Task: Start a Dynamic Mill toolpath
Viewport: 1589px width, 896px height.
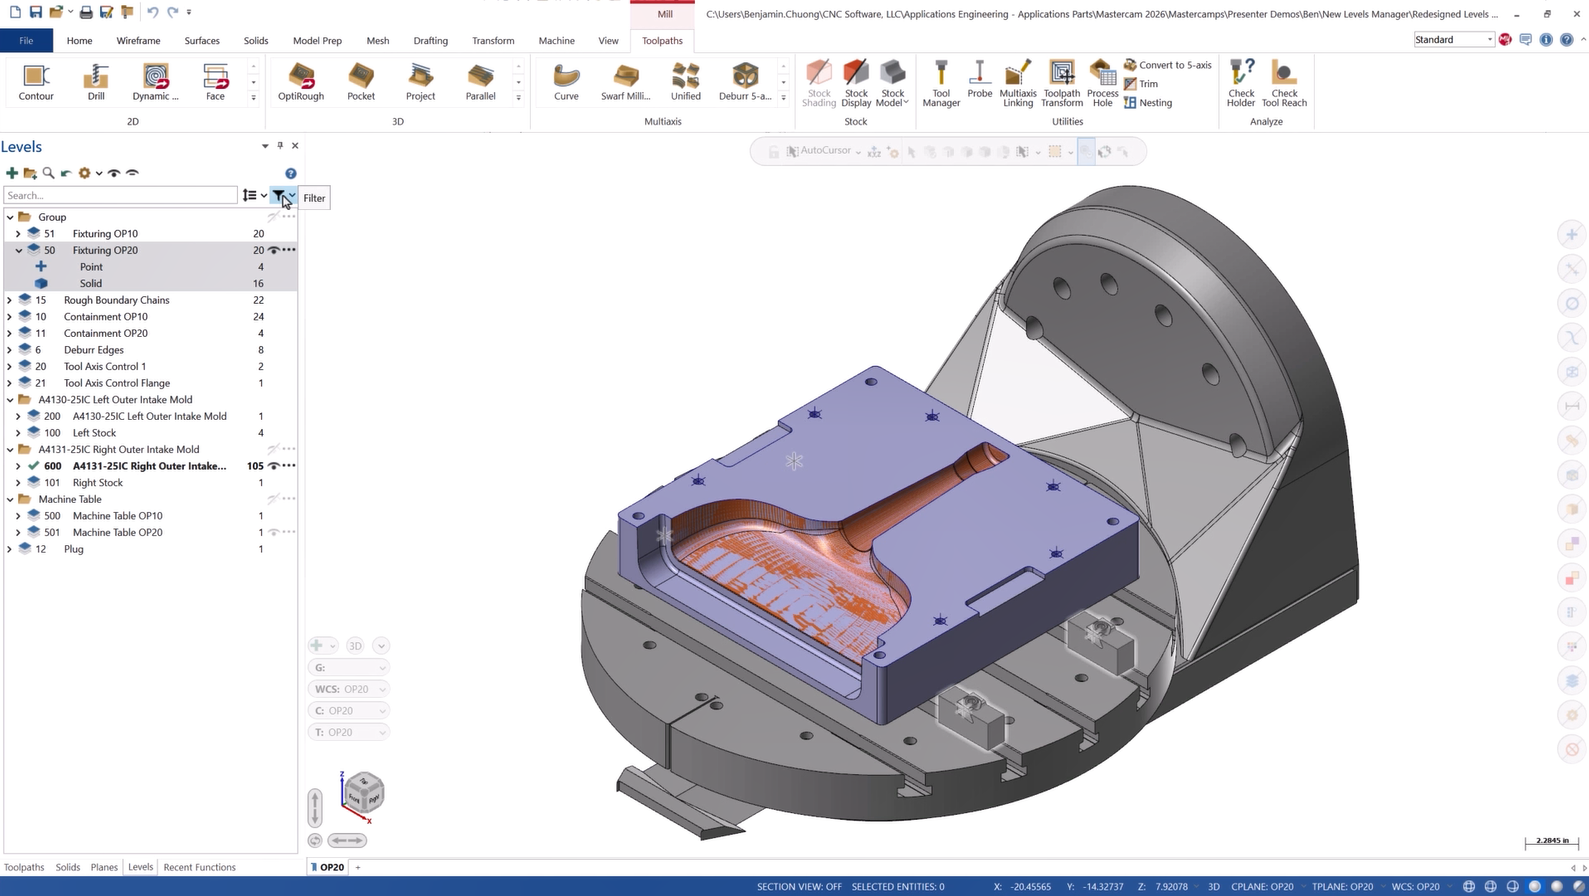Action: tap(155, 82)
